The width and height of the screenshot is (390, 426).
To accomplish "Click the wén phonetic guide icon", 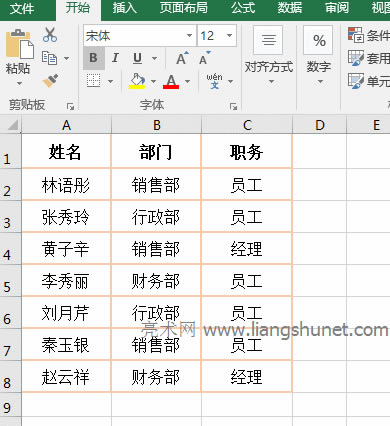I will [215, 81].
